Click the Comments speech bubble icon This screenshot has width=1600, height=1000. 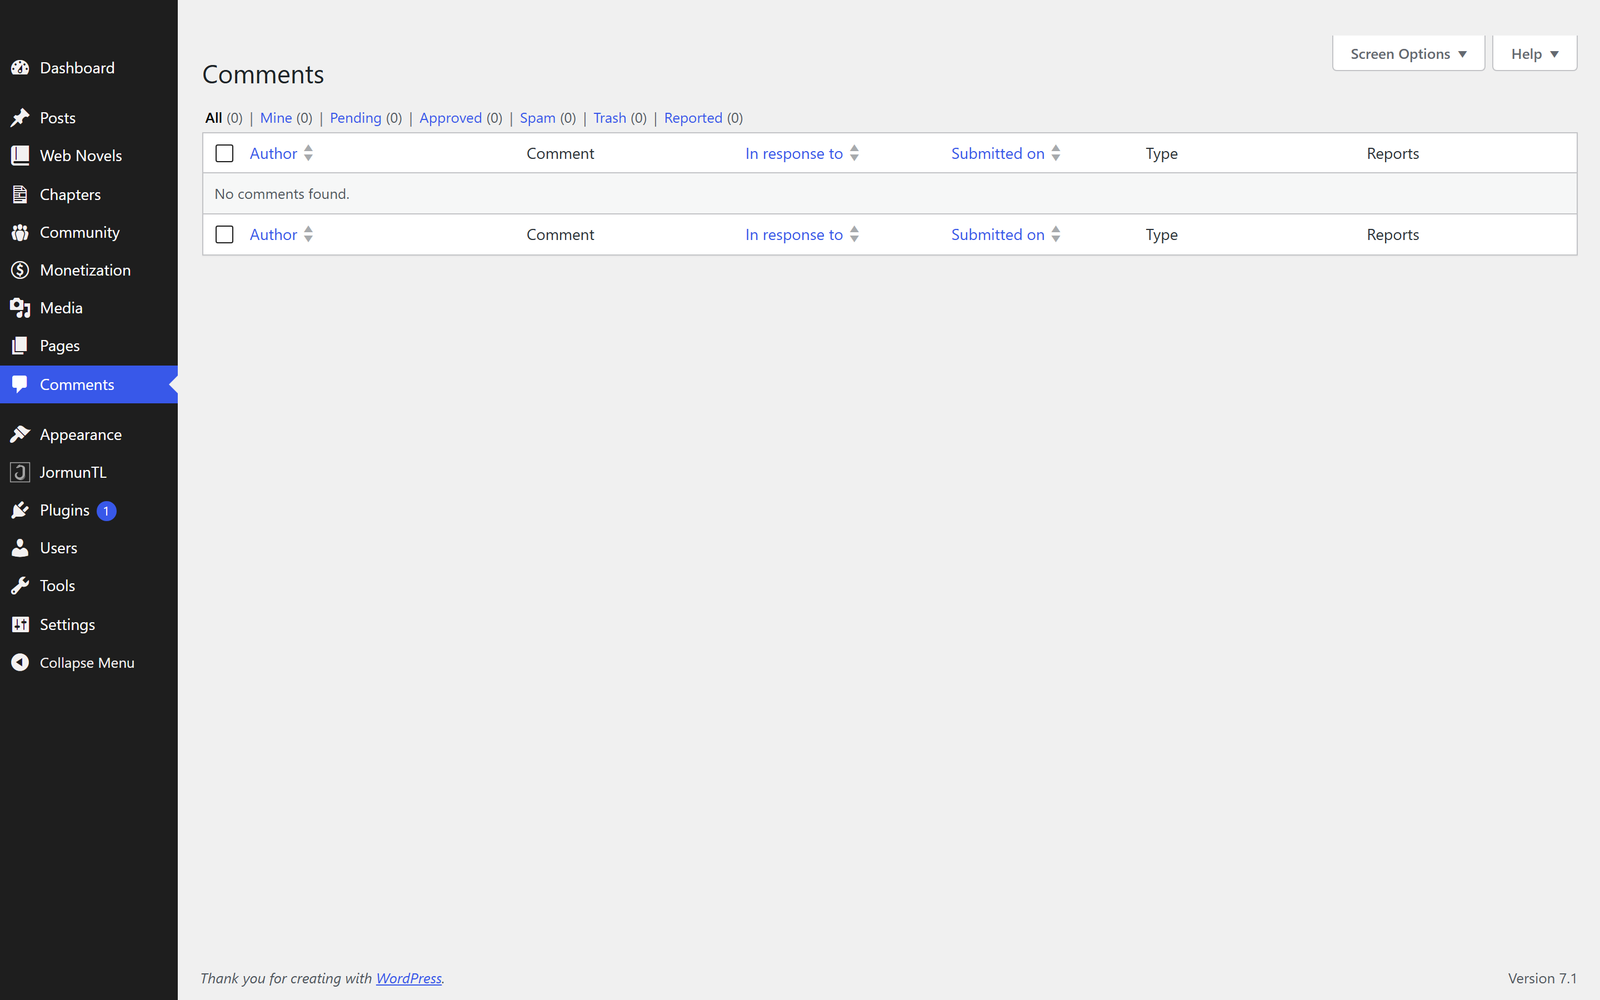pos(20,385)
